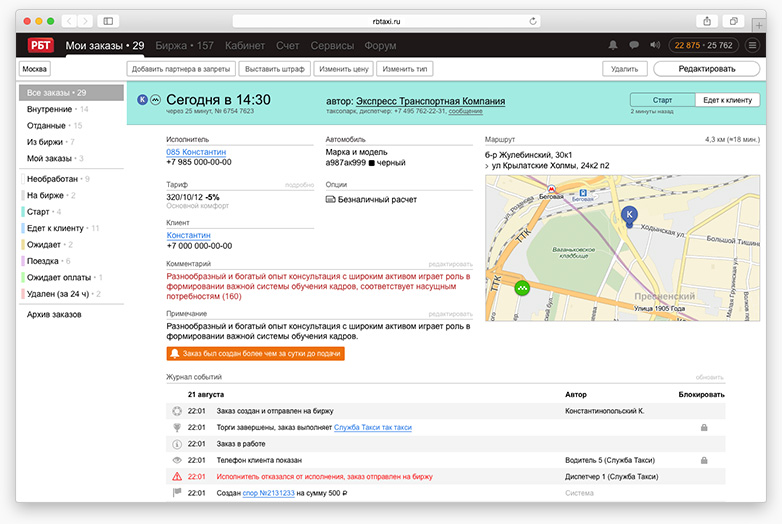The image size is (782, 524).
Task: Click обновить link in event journal
Action: (x=709, y=377)
